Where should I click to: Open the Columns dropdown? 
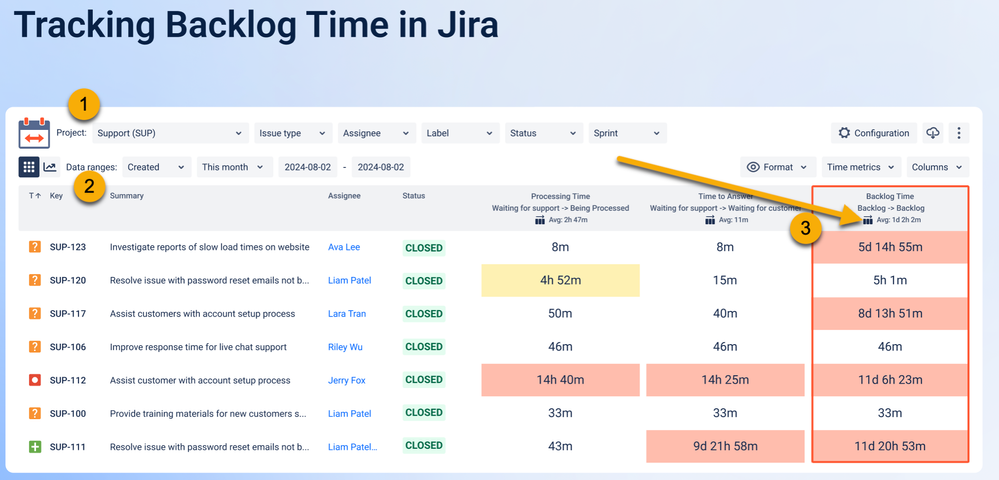[x=938, y=167]
